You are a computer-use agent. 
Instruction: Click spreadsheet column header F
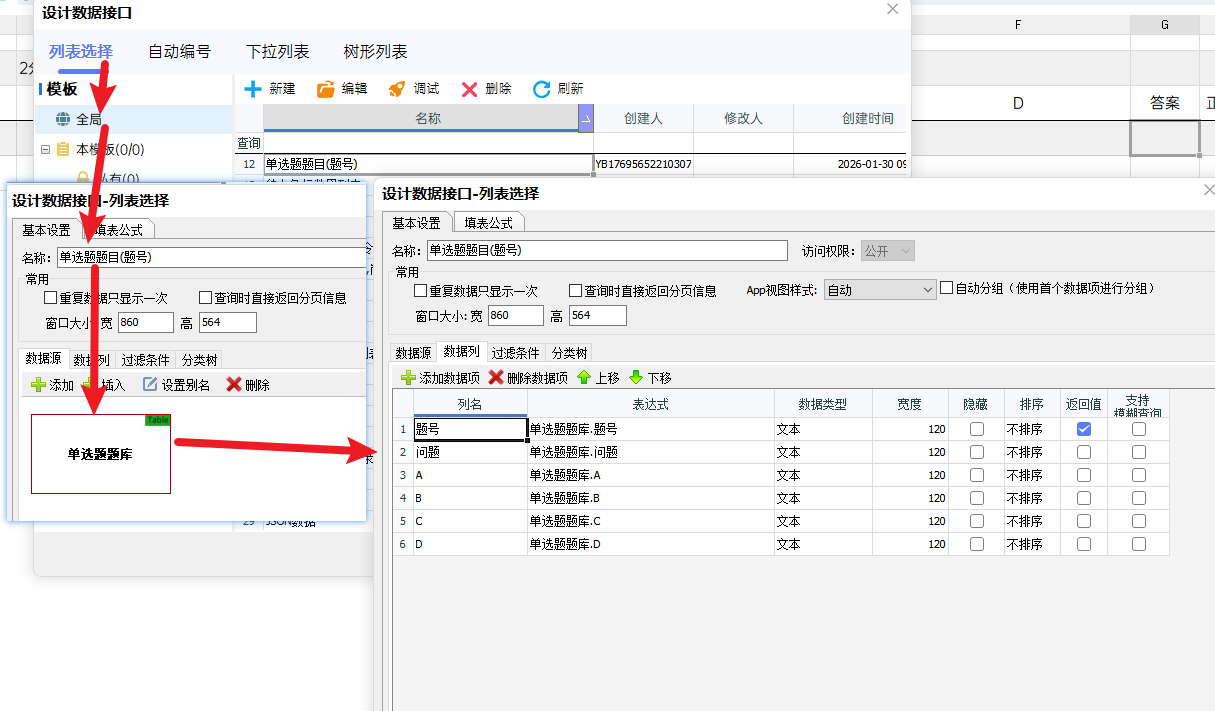pos(1017,25)
